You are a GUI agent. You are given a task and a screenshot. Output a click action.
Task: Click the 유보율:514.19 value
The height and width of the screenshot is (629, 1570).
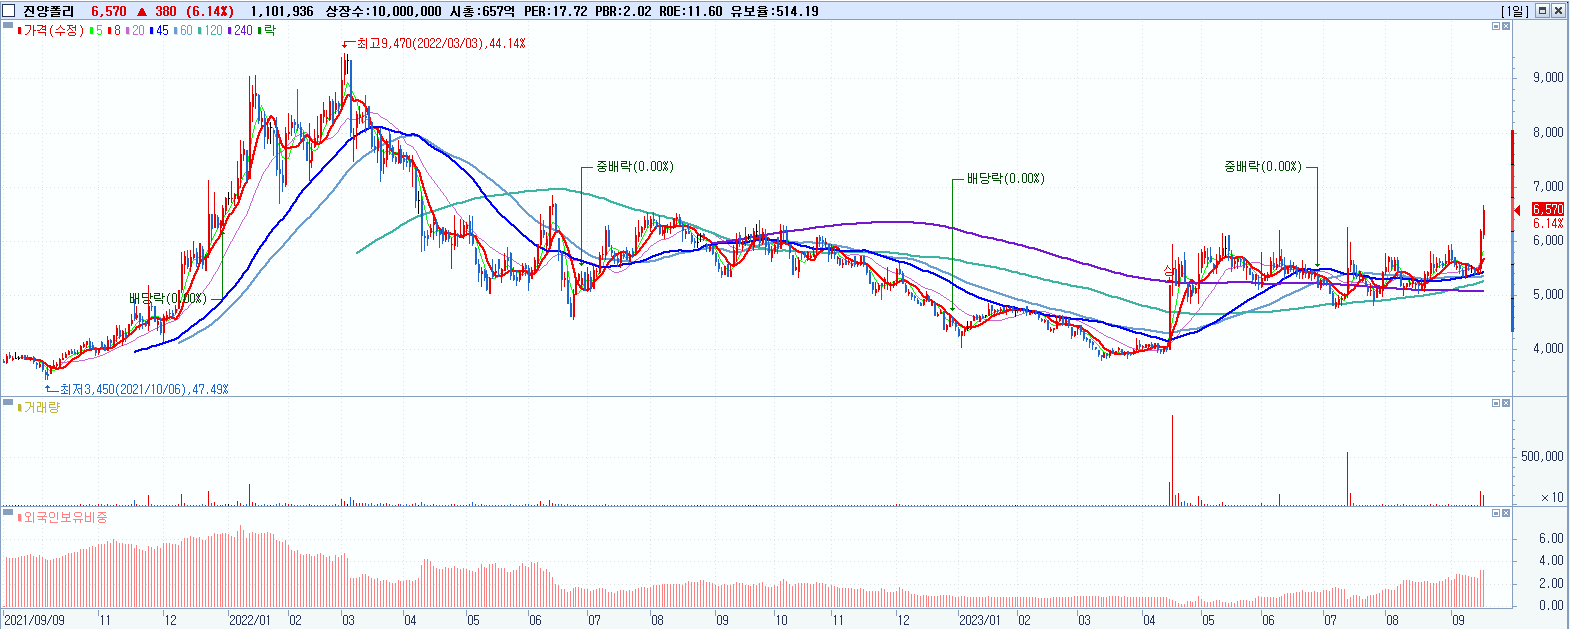click(x=774, y=11)
